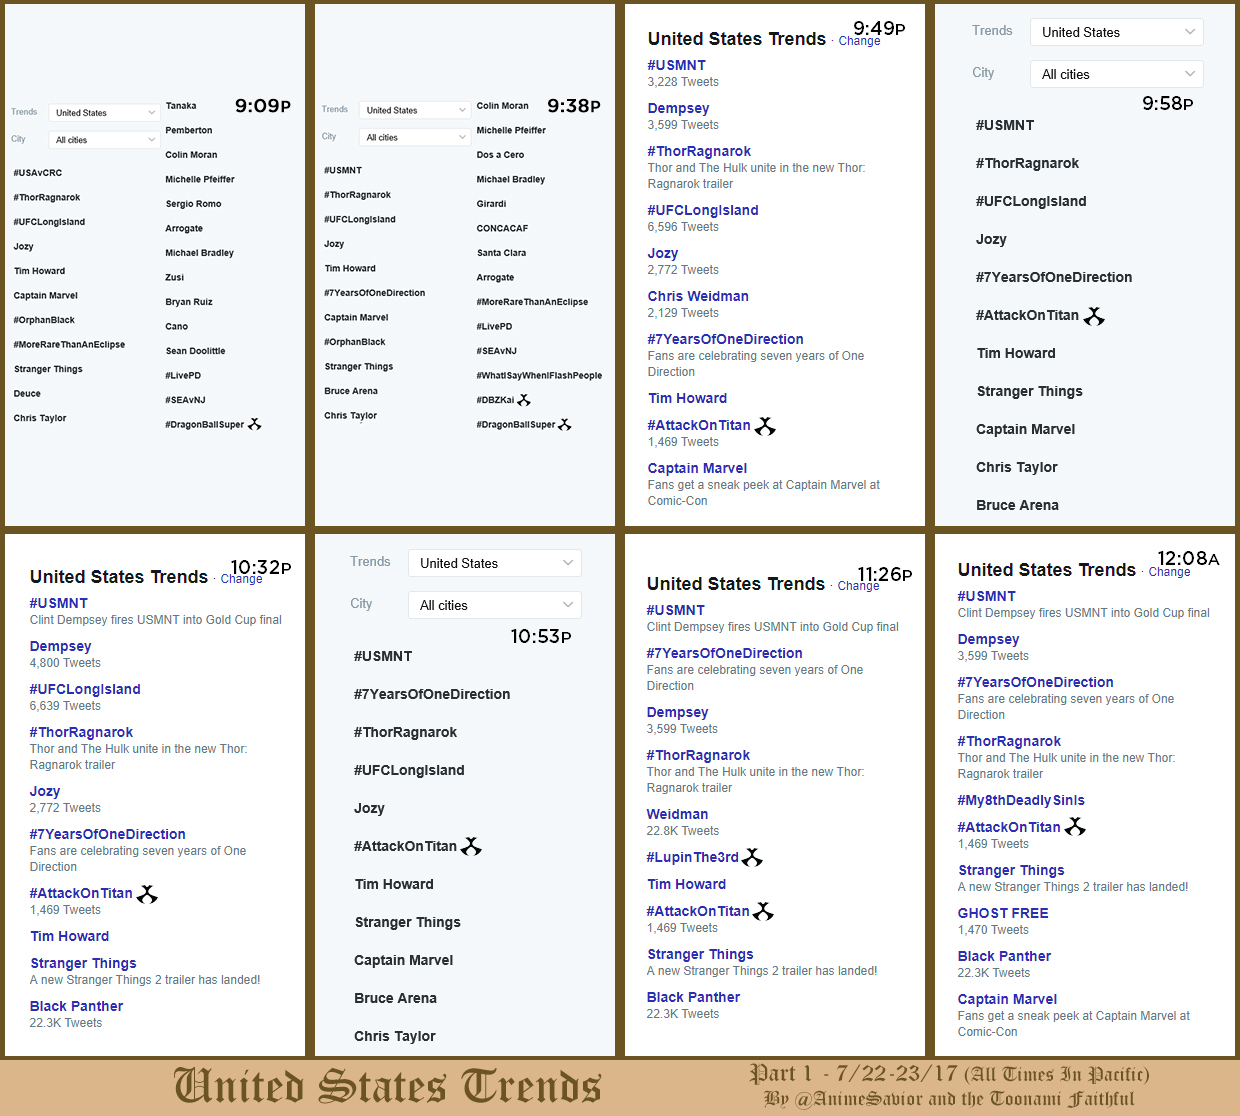This screenshot has height=1116, width=1240.
Task: Open the United States dropdown in the 9:09P panel
Action: click(104, 113)
